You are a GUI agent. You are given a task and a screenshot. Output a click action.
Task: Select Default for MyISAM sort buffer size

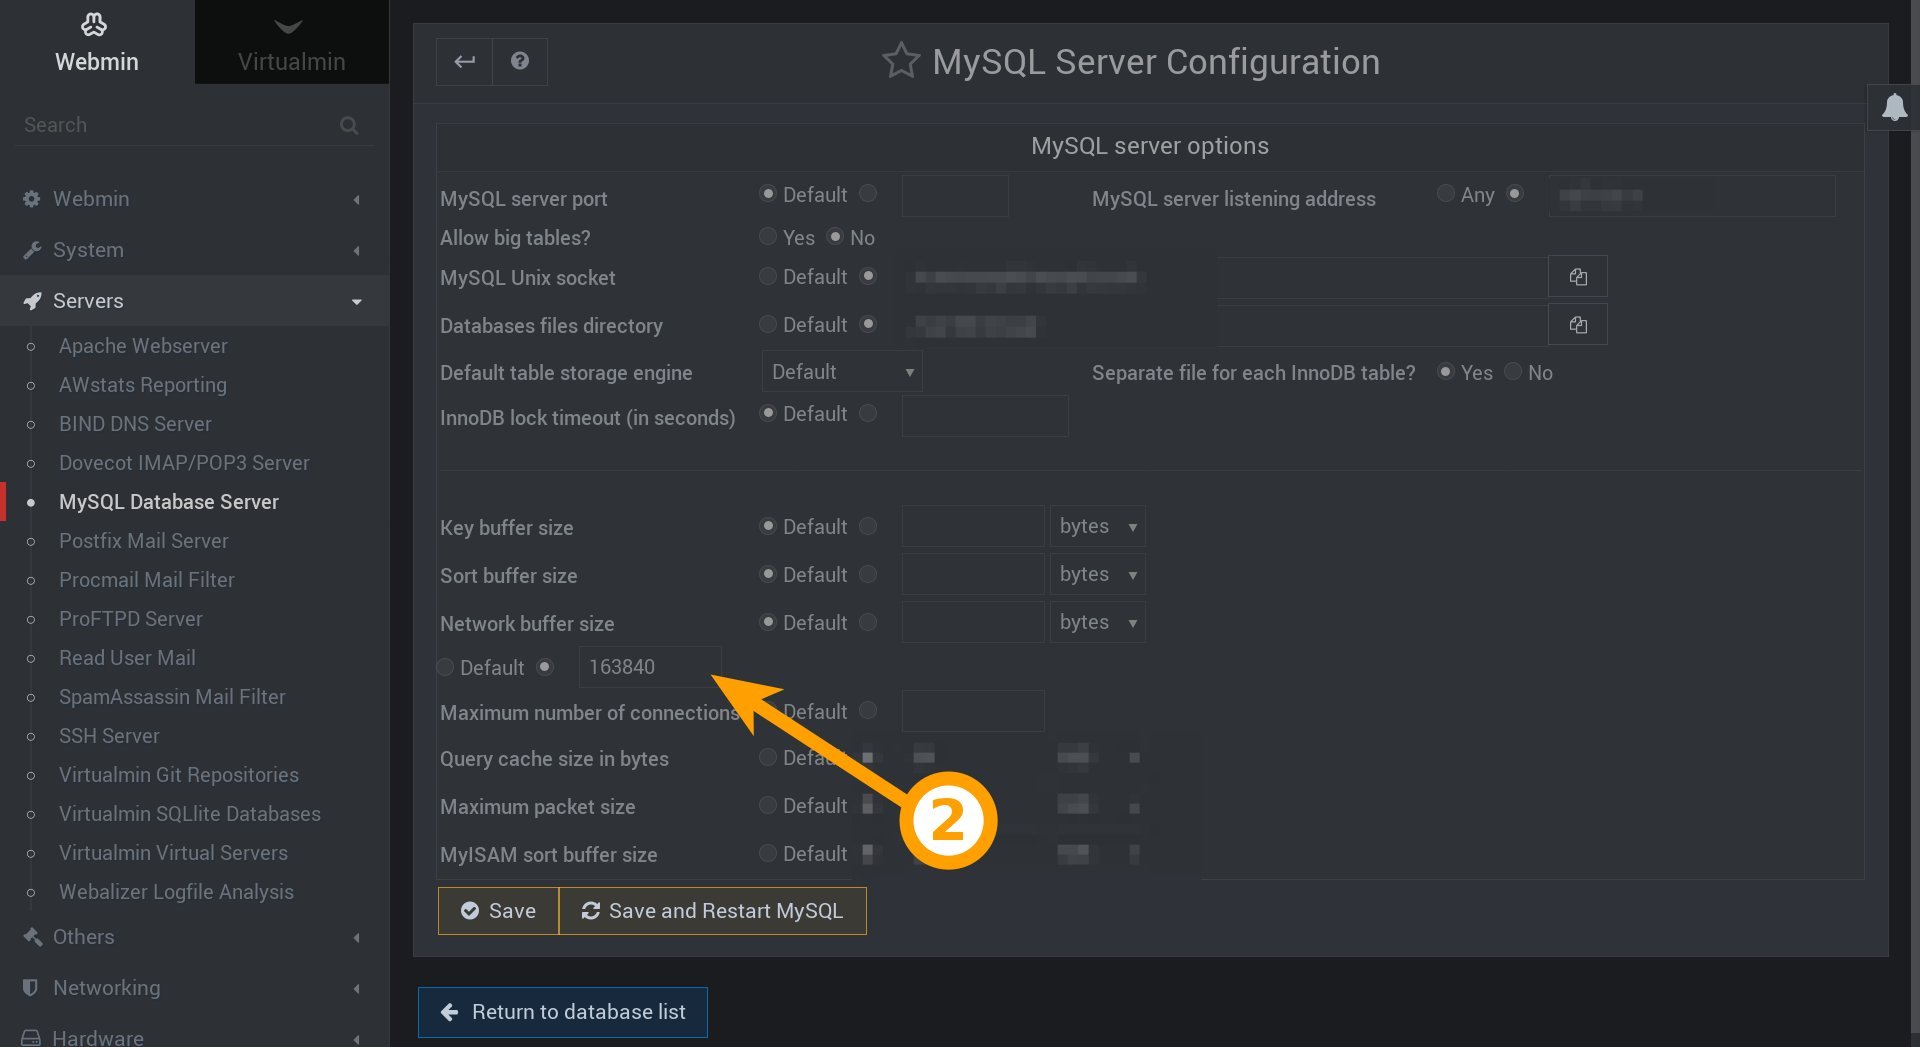(x=768, y=853)
